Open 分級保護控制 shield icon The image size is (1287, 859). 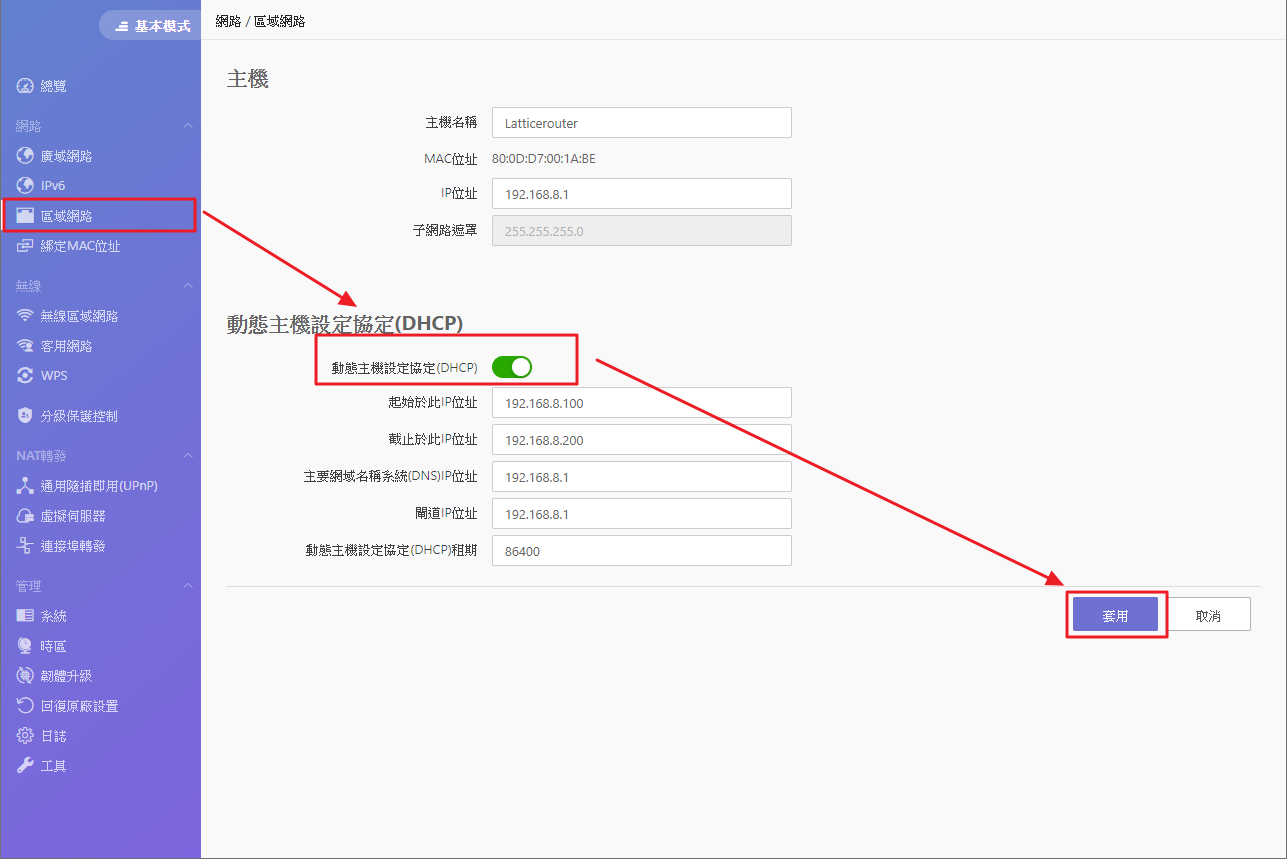tap(25, 416)
